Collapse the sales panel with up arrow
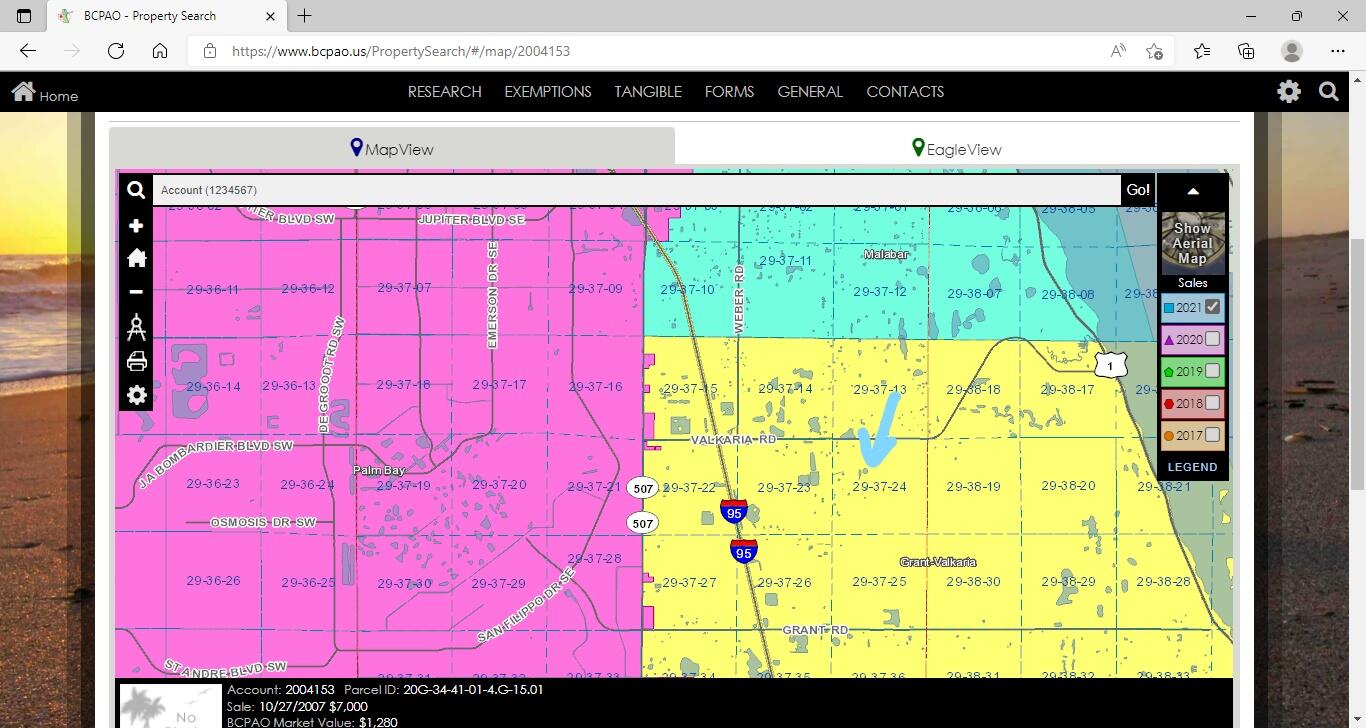The width and height of the screenshot is (1366, 728). 1192,191
